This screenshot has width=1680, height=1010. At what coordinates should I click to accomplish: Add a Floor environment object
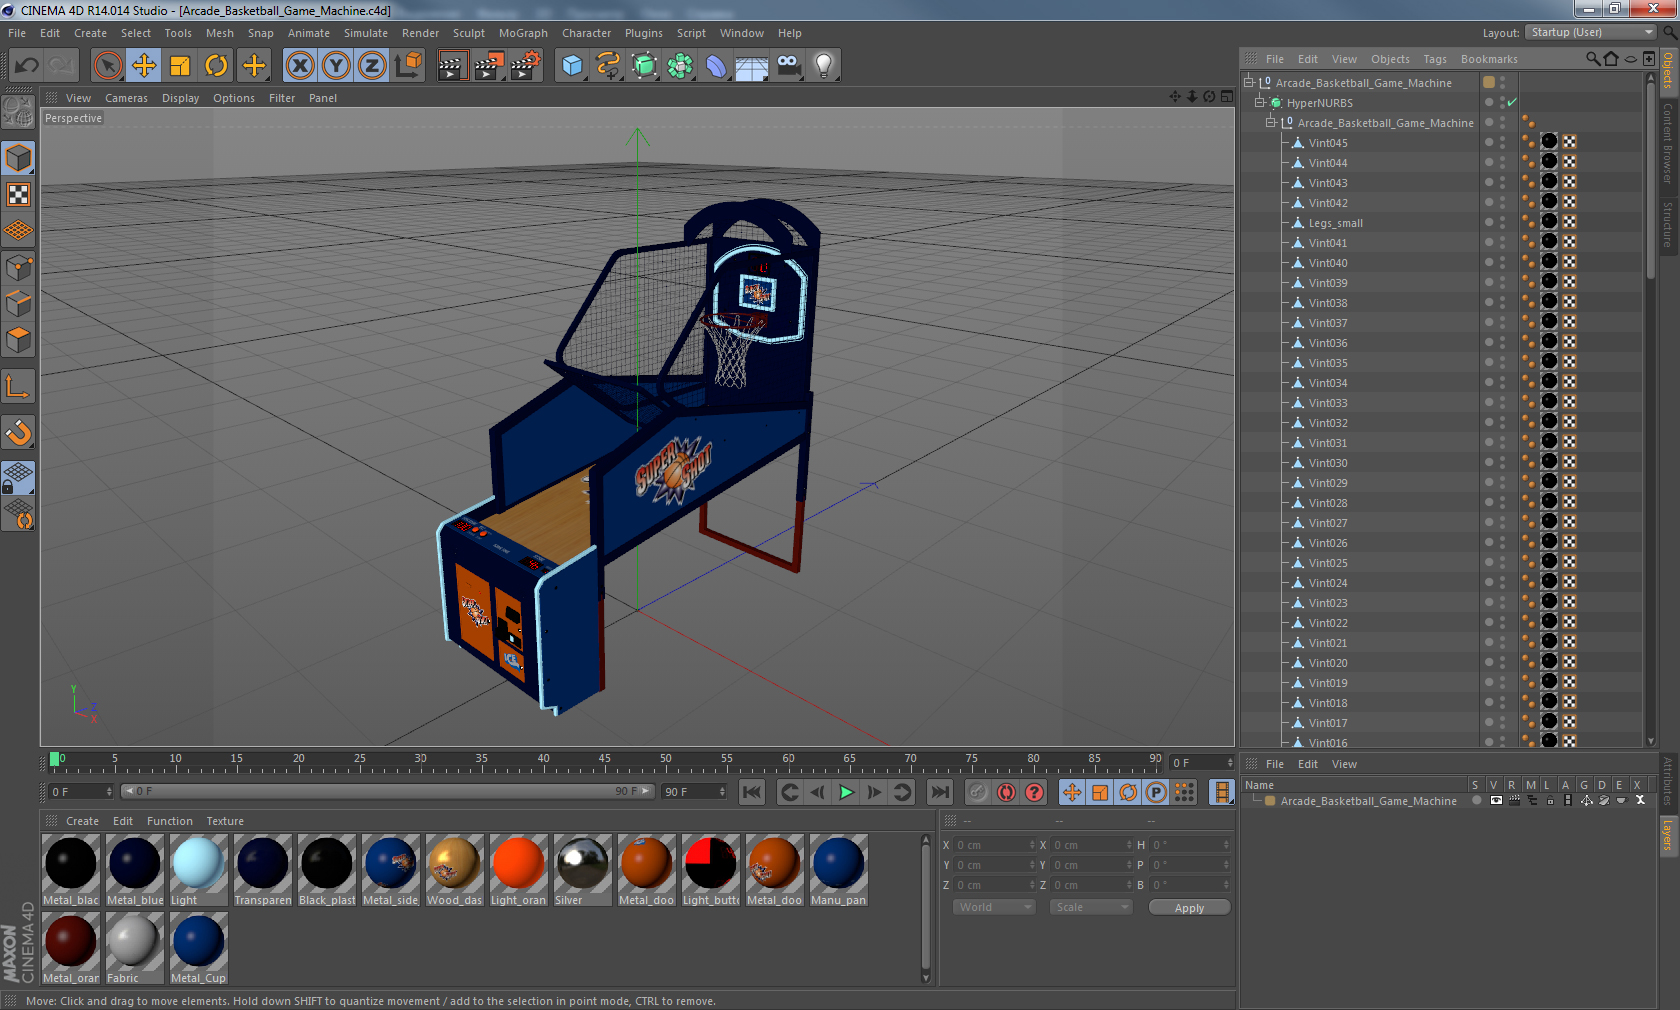752,66
